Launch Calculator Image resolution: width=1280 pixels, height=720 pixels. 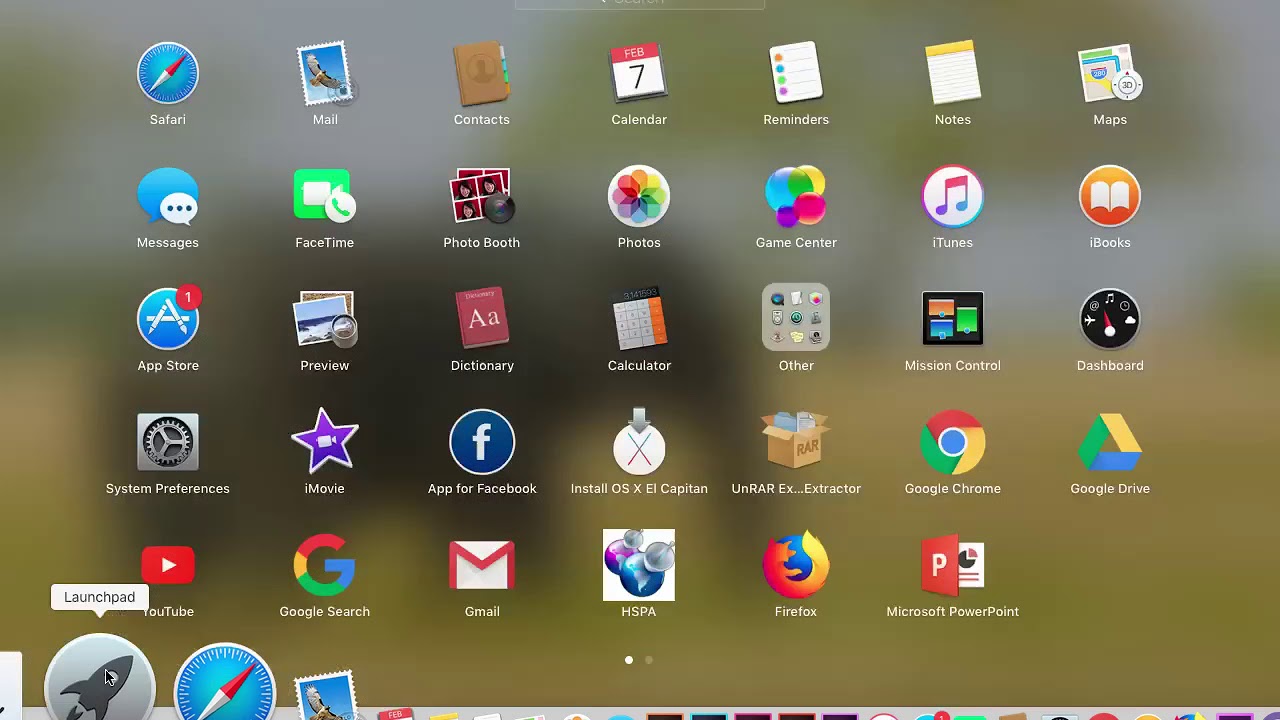click(639, 320)
